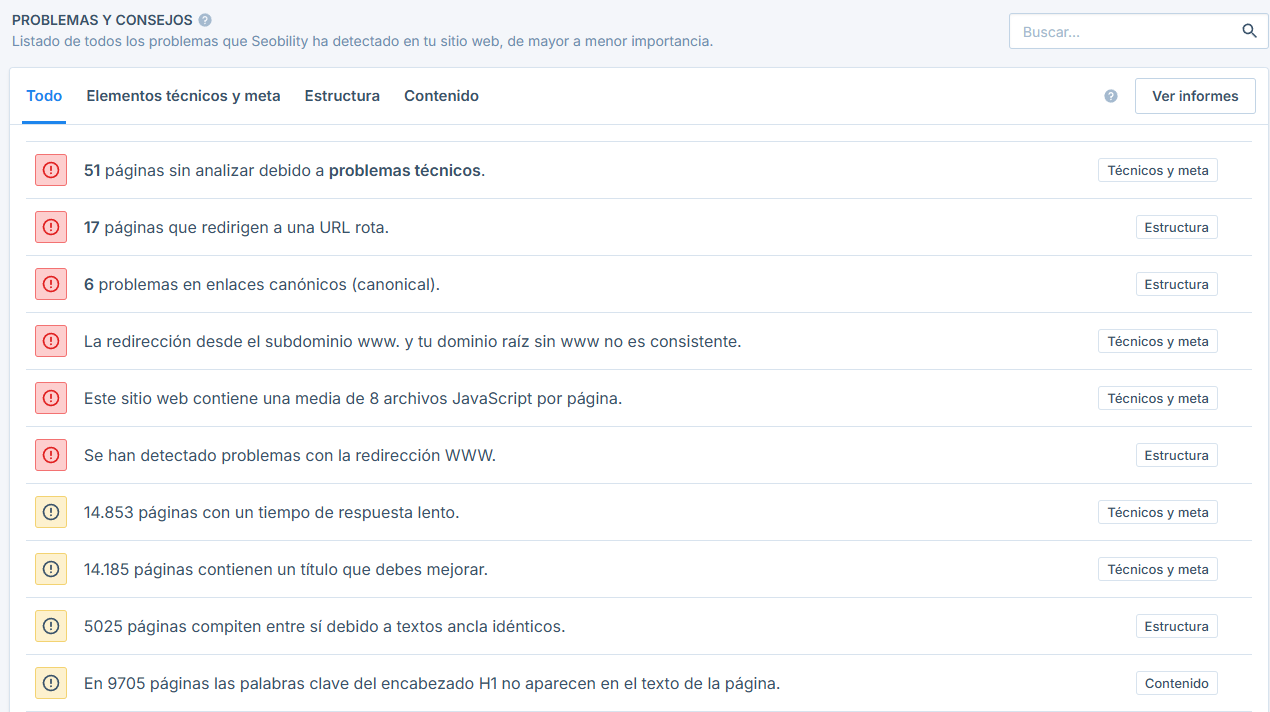Open the Contenido tab
The height and width of the screenshot is (712, 1270).
click(441, 96)
